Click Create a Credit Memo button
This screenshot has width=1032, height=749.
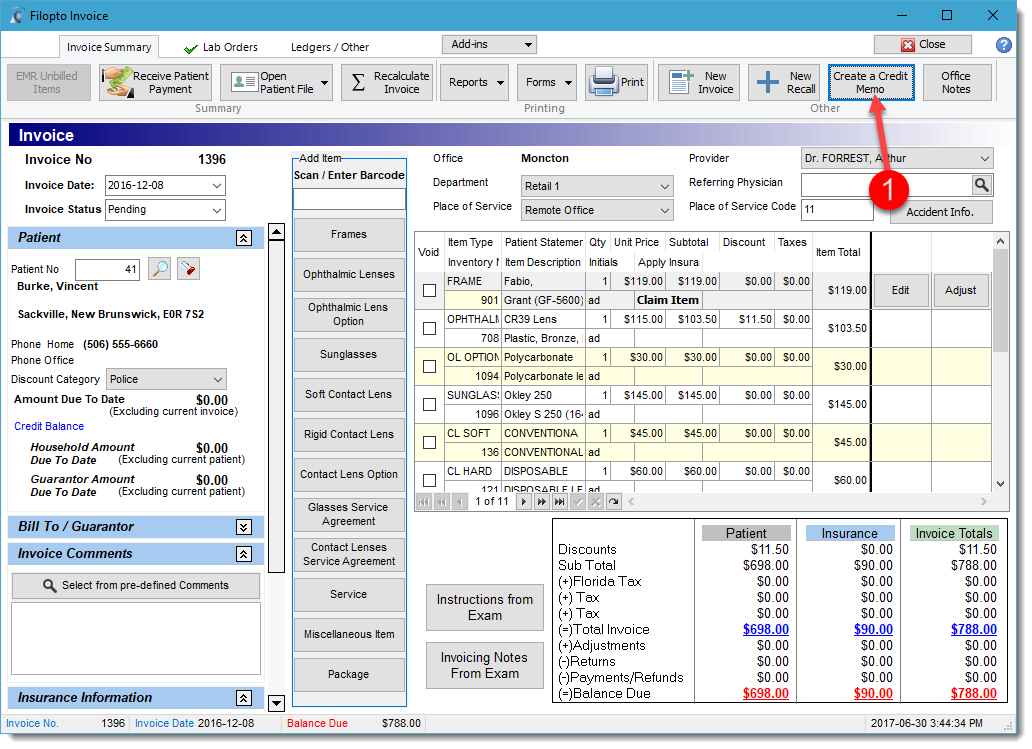pos(871,82)
